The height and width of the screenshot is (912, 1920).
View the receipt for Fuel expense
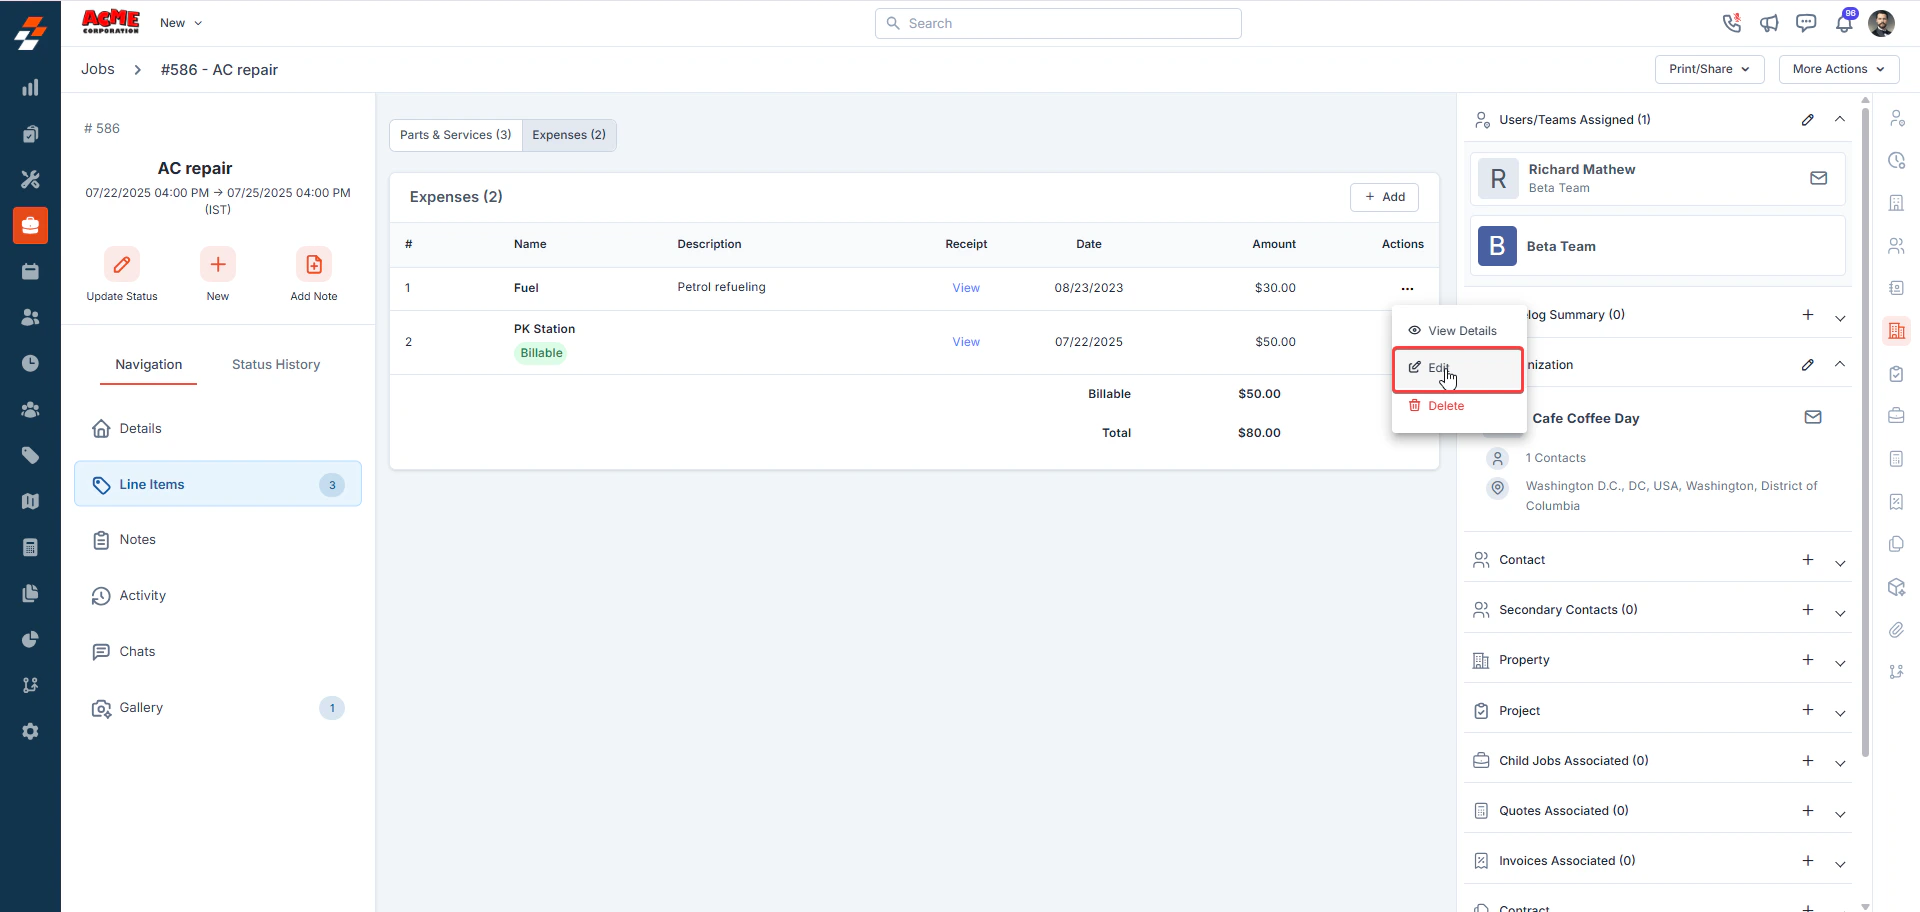[966, 288]
